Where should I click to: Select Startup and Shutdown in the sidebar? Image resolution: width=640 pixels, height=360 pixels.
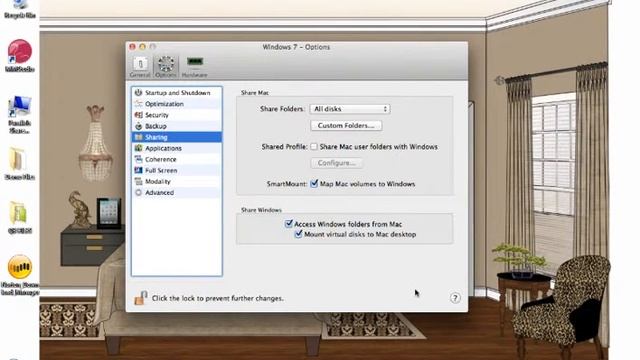pyautogui.click(x=177, y=93)
